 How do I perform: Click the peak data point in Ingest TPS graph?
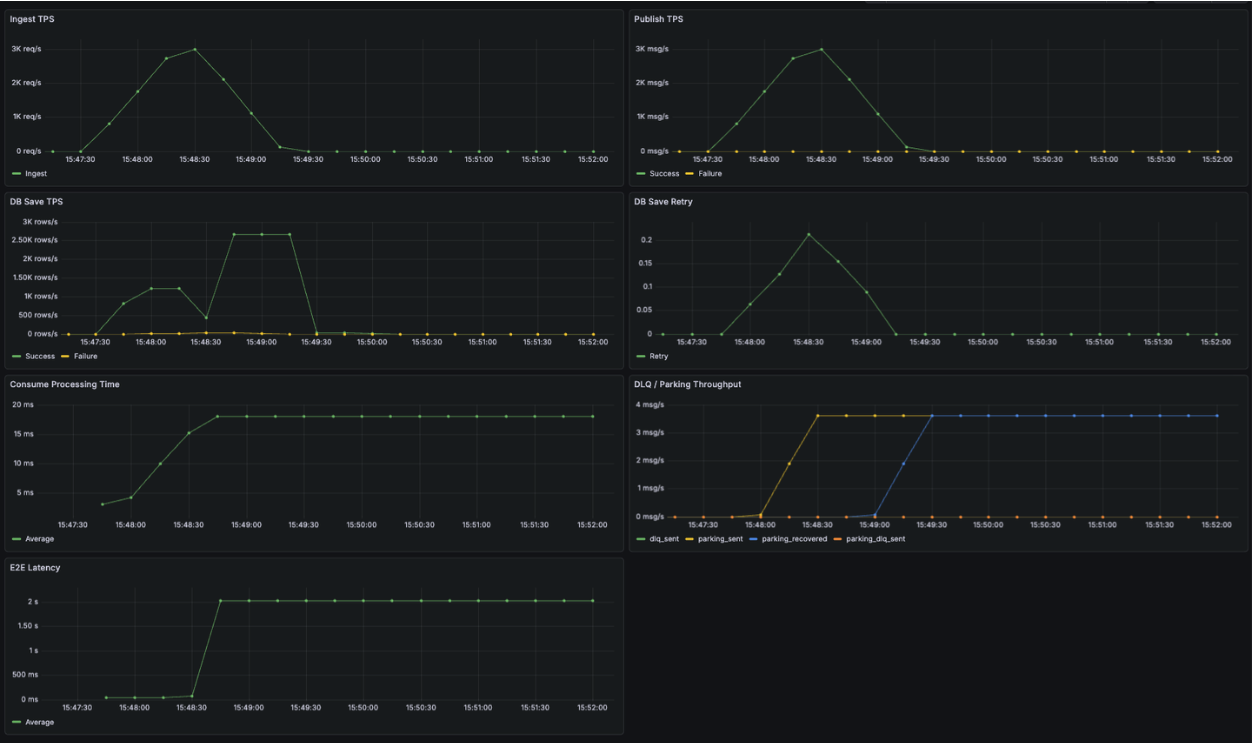[x=195, y=49]
